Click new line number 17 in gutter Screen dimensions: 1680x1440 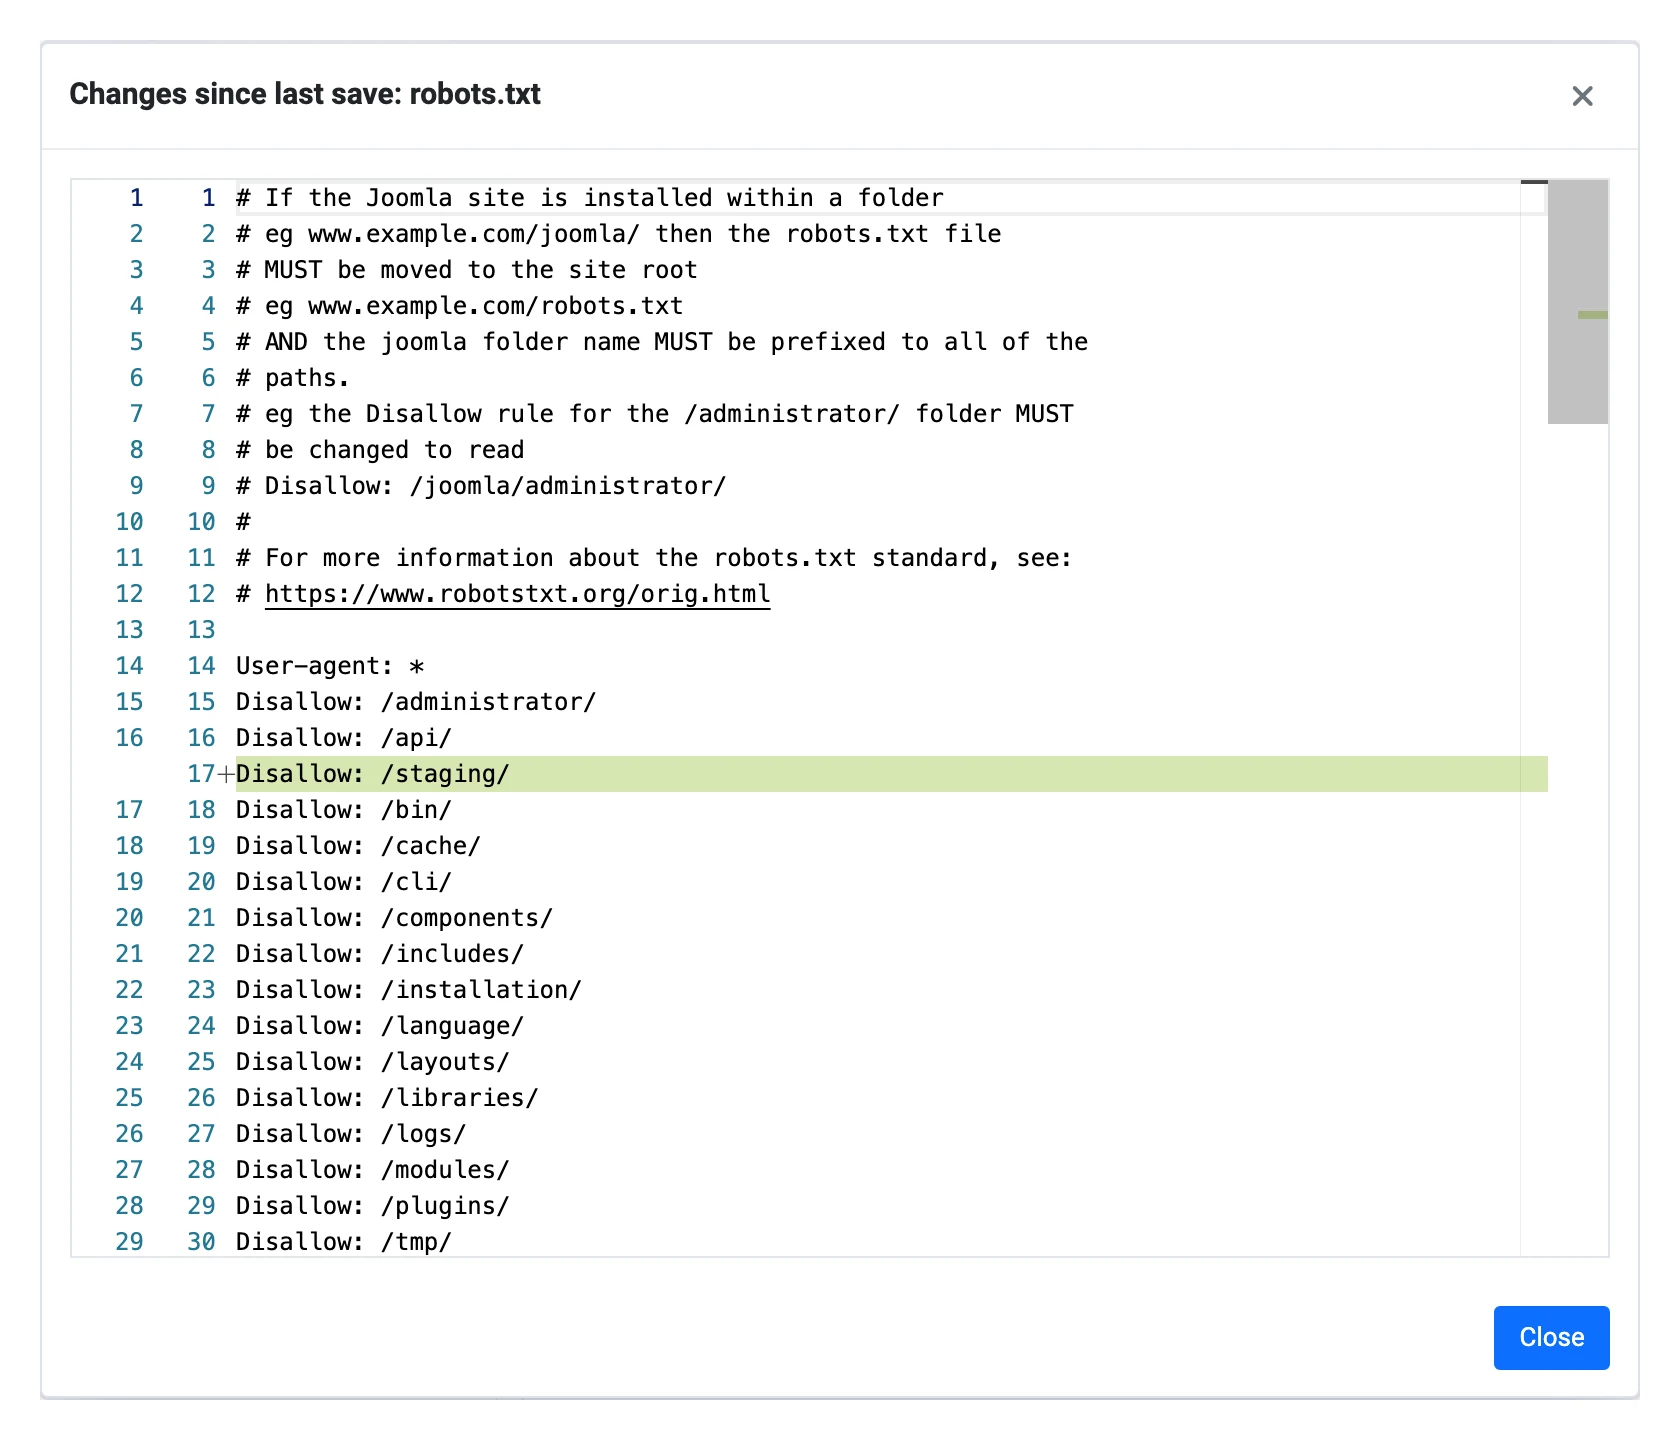[x=201, y=774]
